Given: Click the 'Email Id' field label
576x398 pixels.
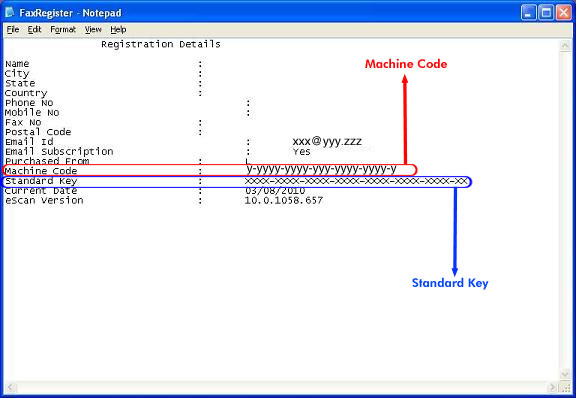Looking at the screenshot, I should [x=29, y=142].
